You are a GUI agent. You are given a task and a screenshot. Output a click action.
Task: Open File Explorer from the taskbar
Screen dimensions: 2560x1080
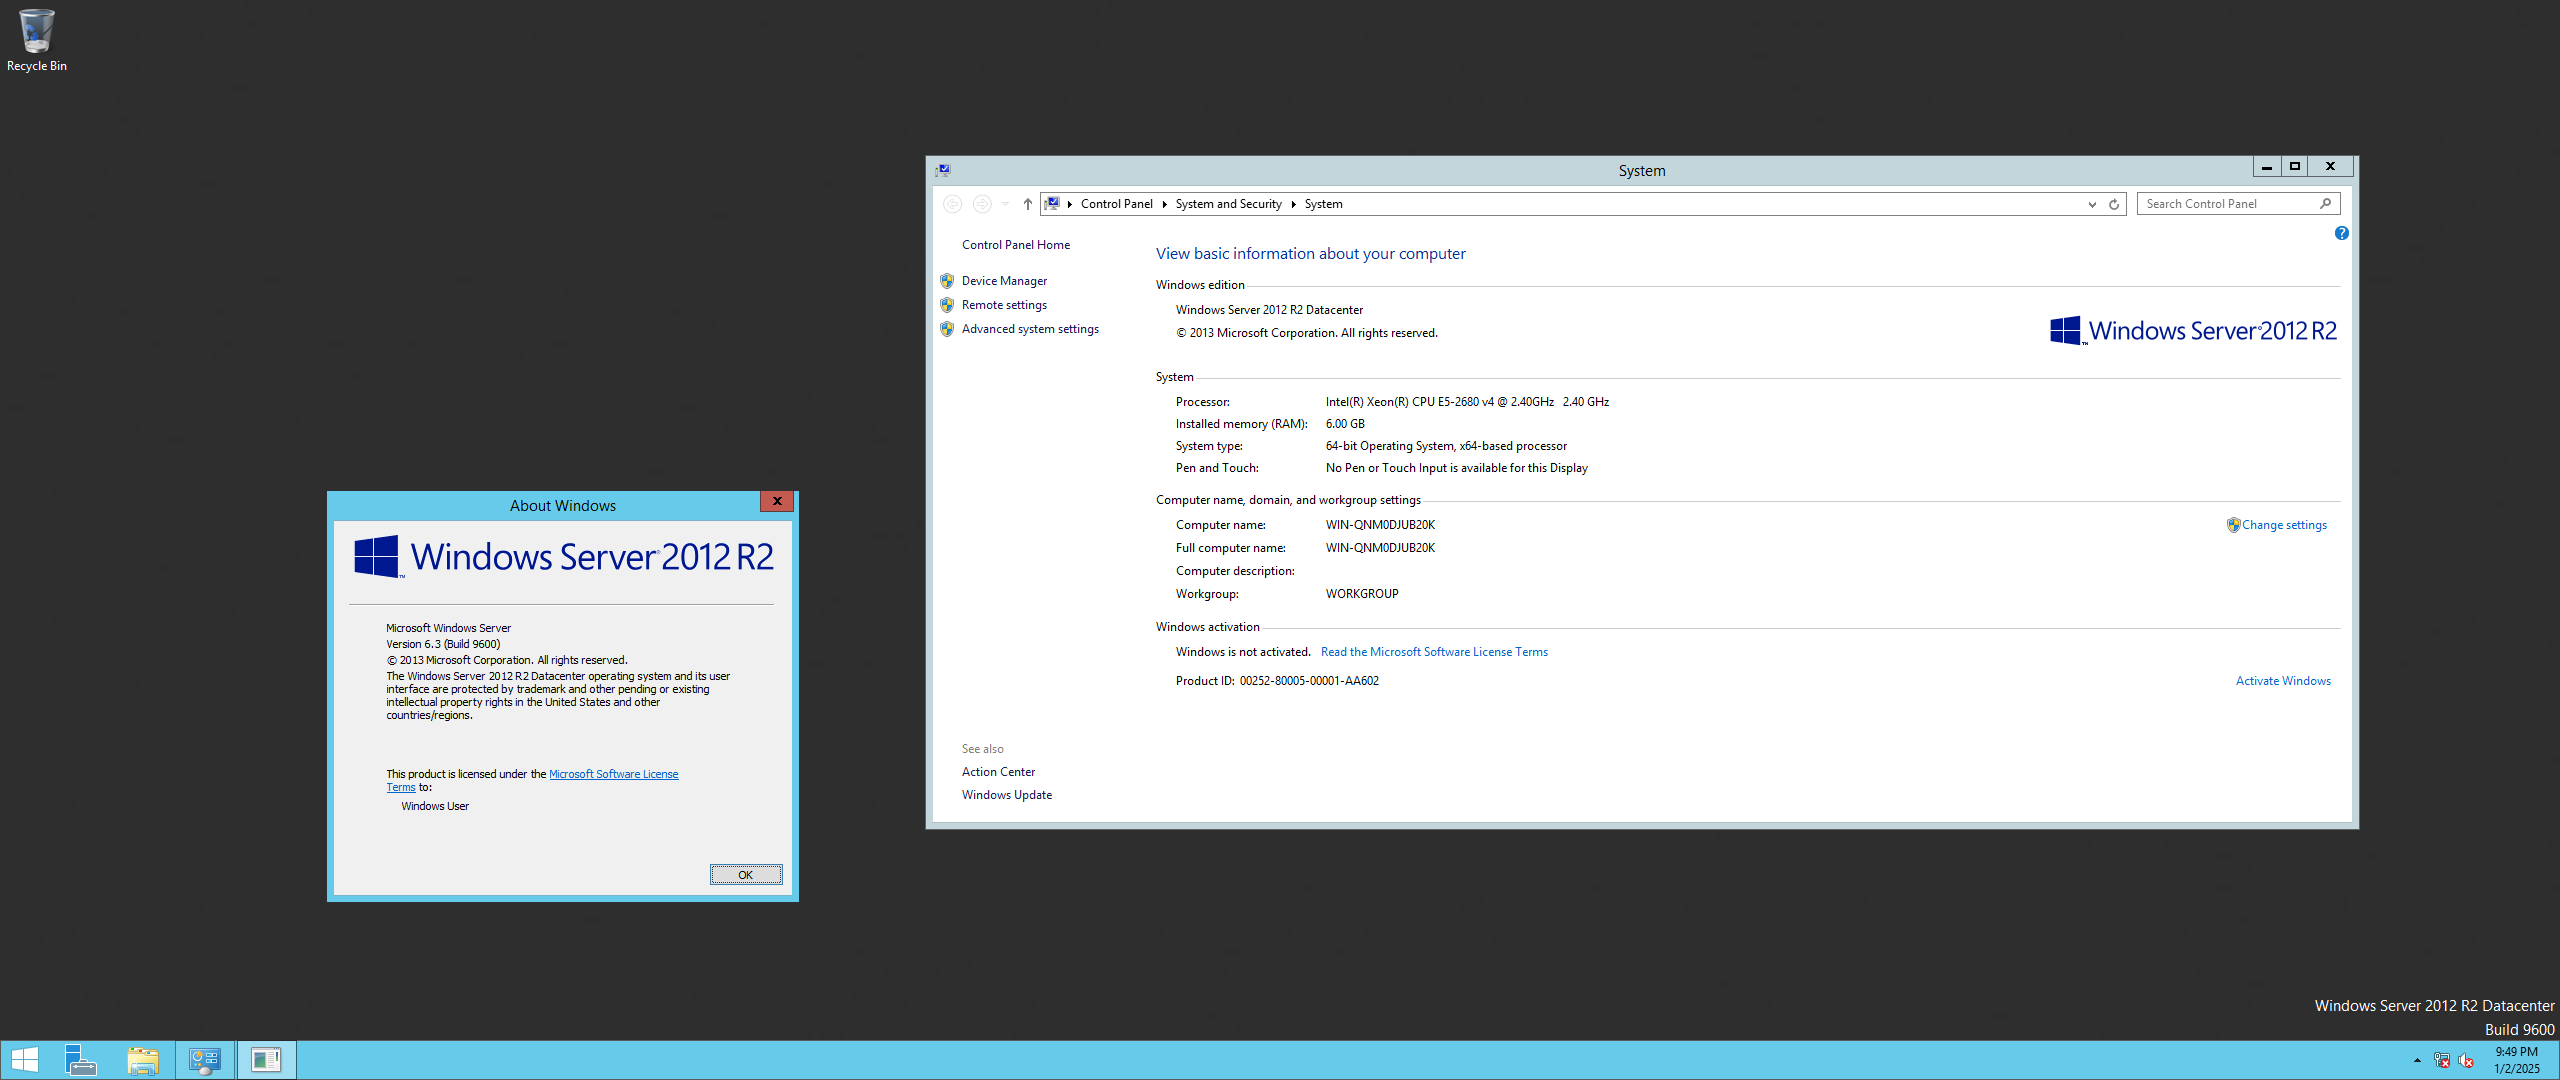click(x=143, y=1060)
